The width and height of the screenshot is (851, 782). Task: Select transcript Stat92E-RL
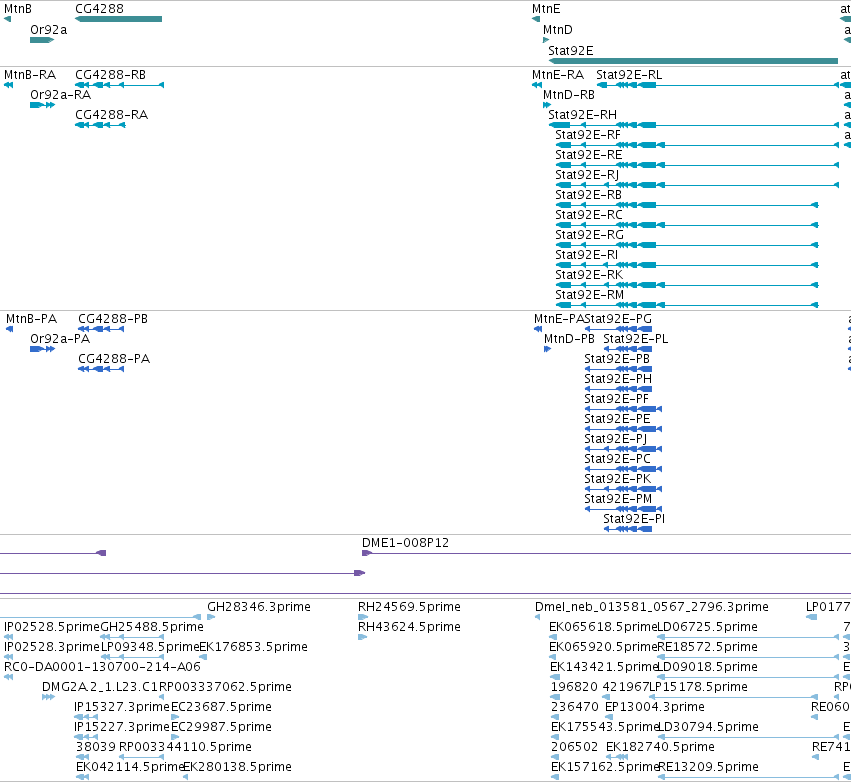coord(629,75)
